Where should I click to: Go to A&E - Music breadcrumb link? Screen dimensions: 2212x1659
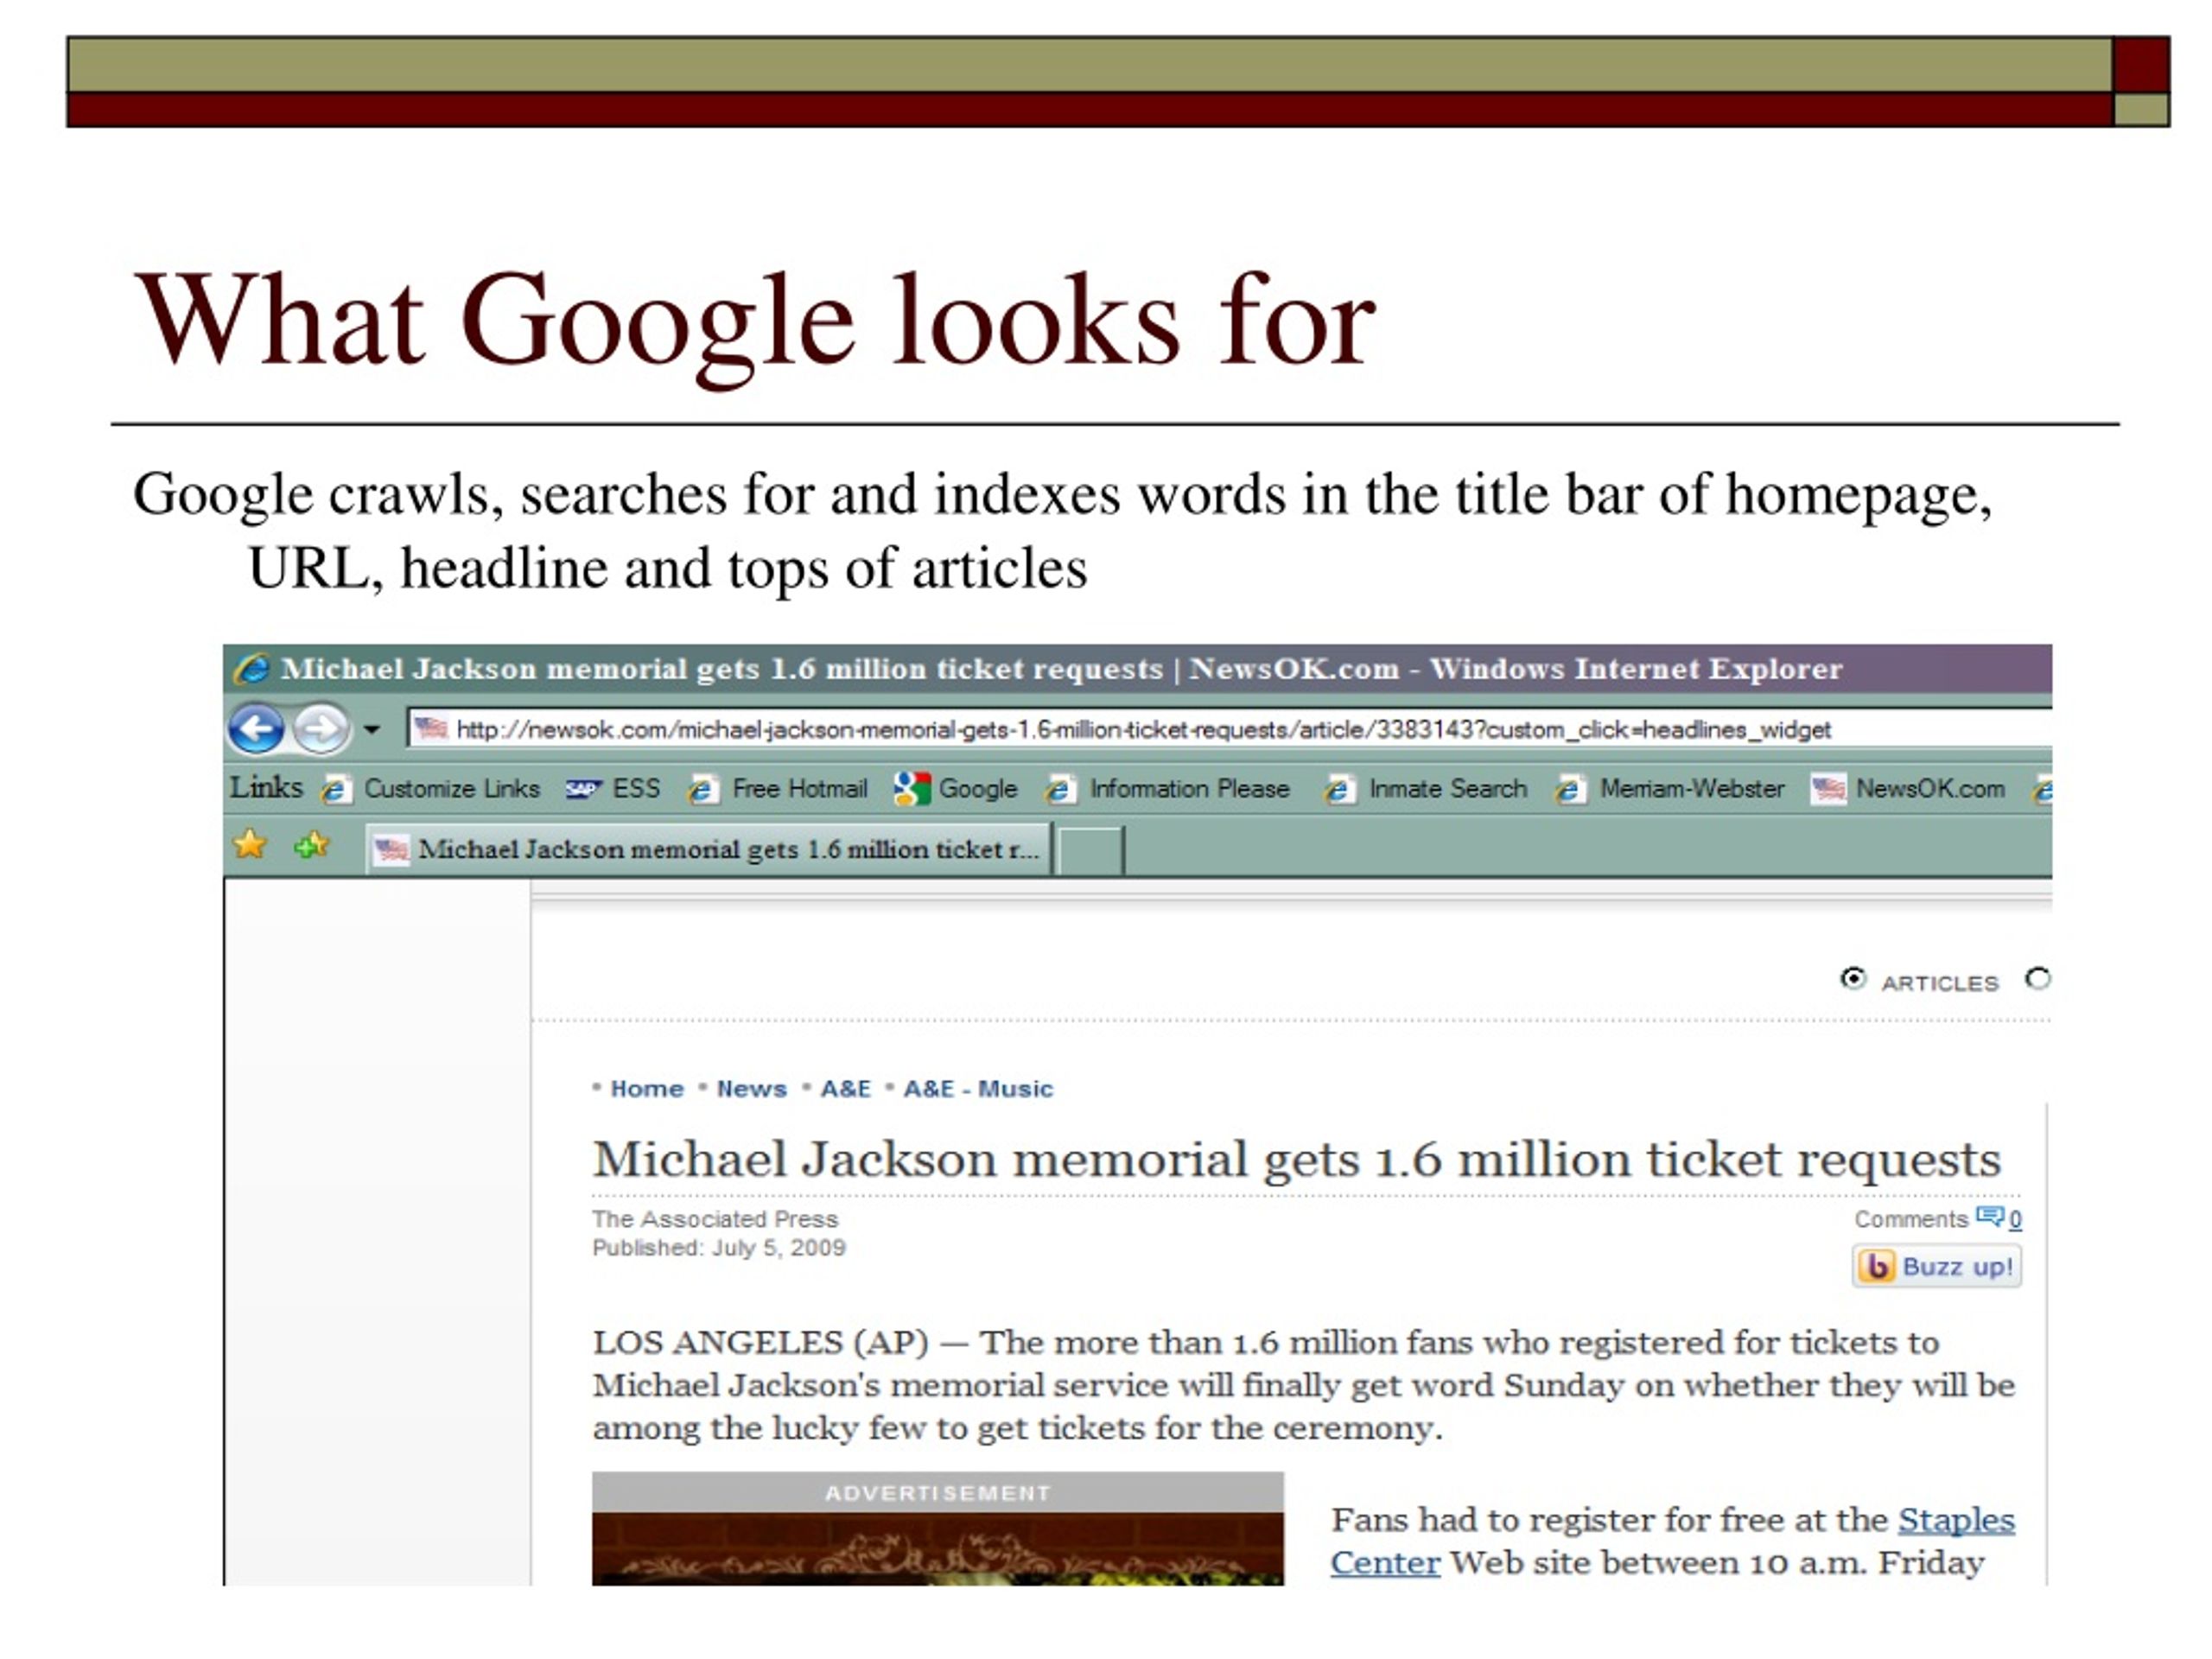coord(978,1088)
